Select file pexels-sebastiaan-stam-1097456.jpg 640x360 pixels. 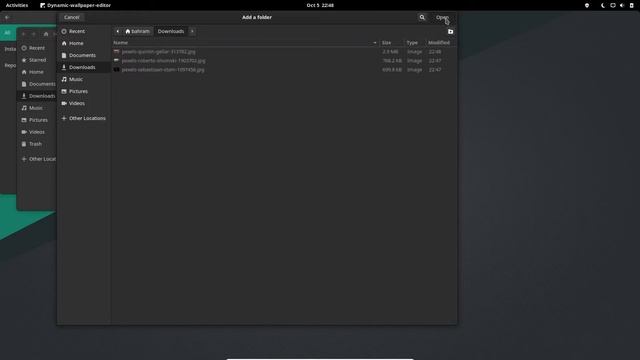pyautogui.click(x=163, y=70)
